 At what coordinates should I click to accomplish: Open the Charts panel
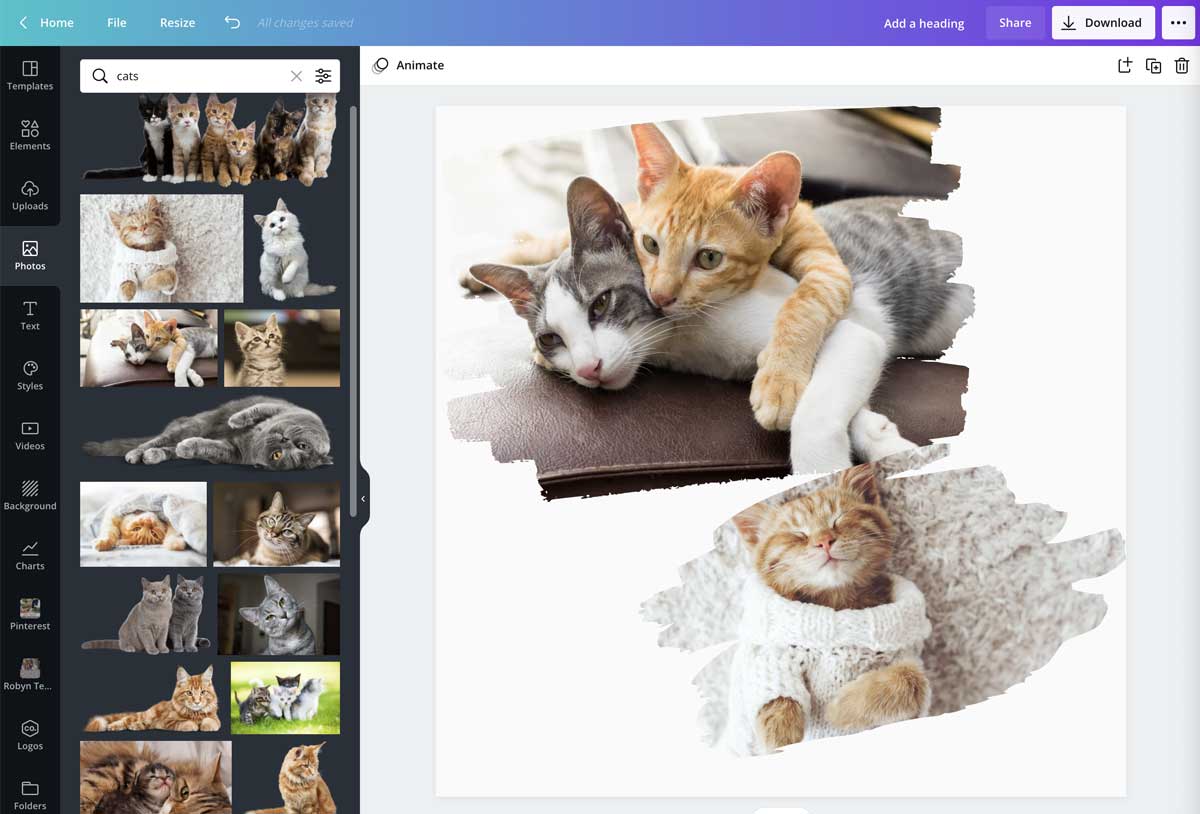point(30,556)
